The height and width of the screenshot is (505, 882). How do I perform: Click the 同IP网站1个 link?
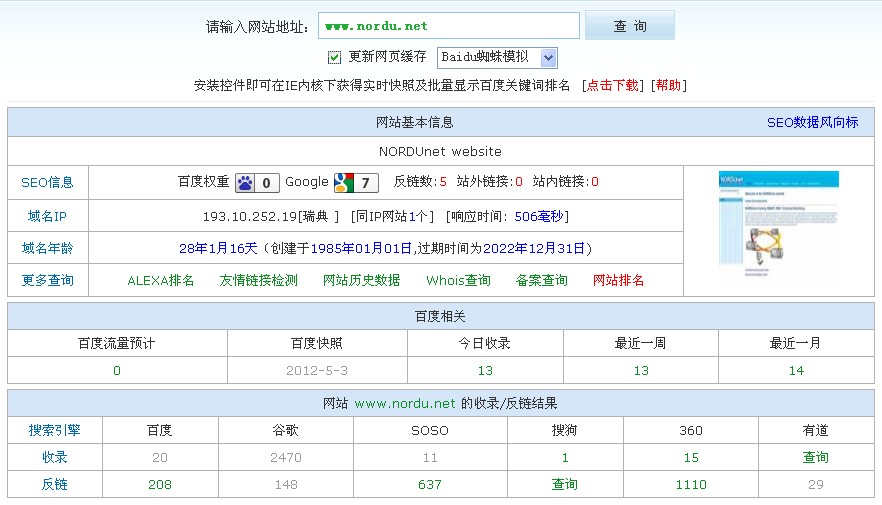coord(392,217)
